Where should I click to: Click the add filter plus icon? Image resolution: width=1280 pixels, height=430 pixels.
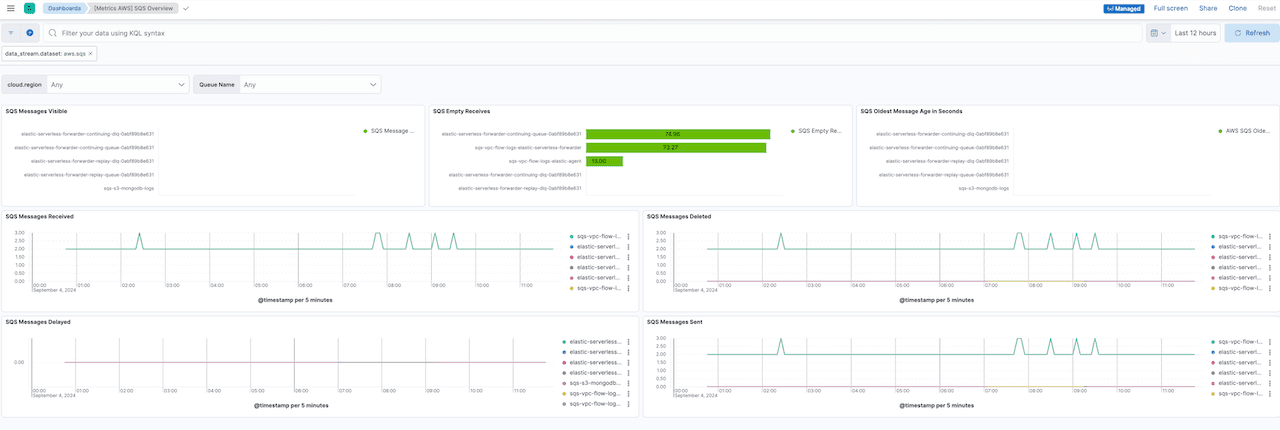tap(30, 33)
